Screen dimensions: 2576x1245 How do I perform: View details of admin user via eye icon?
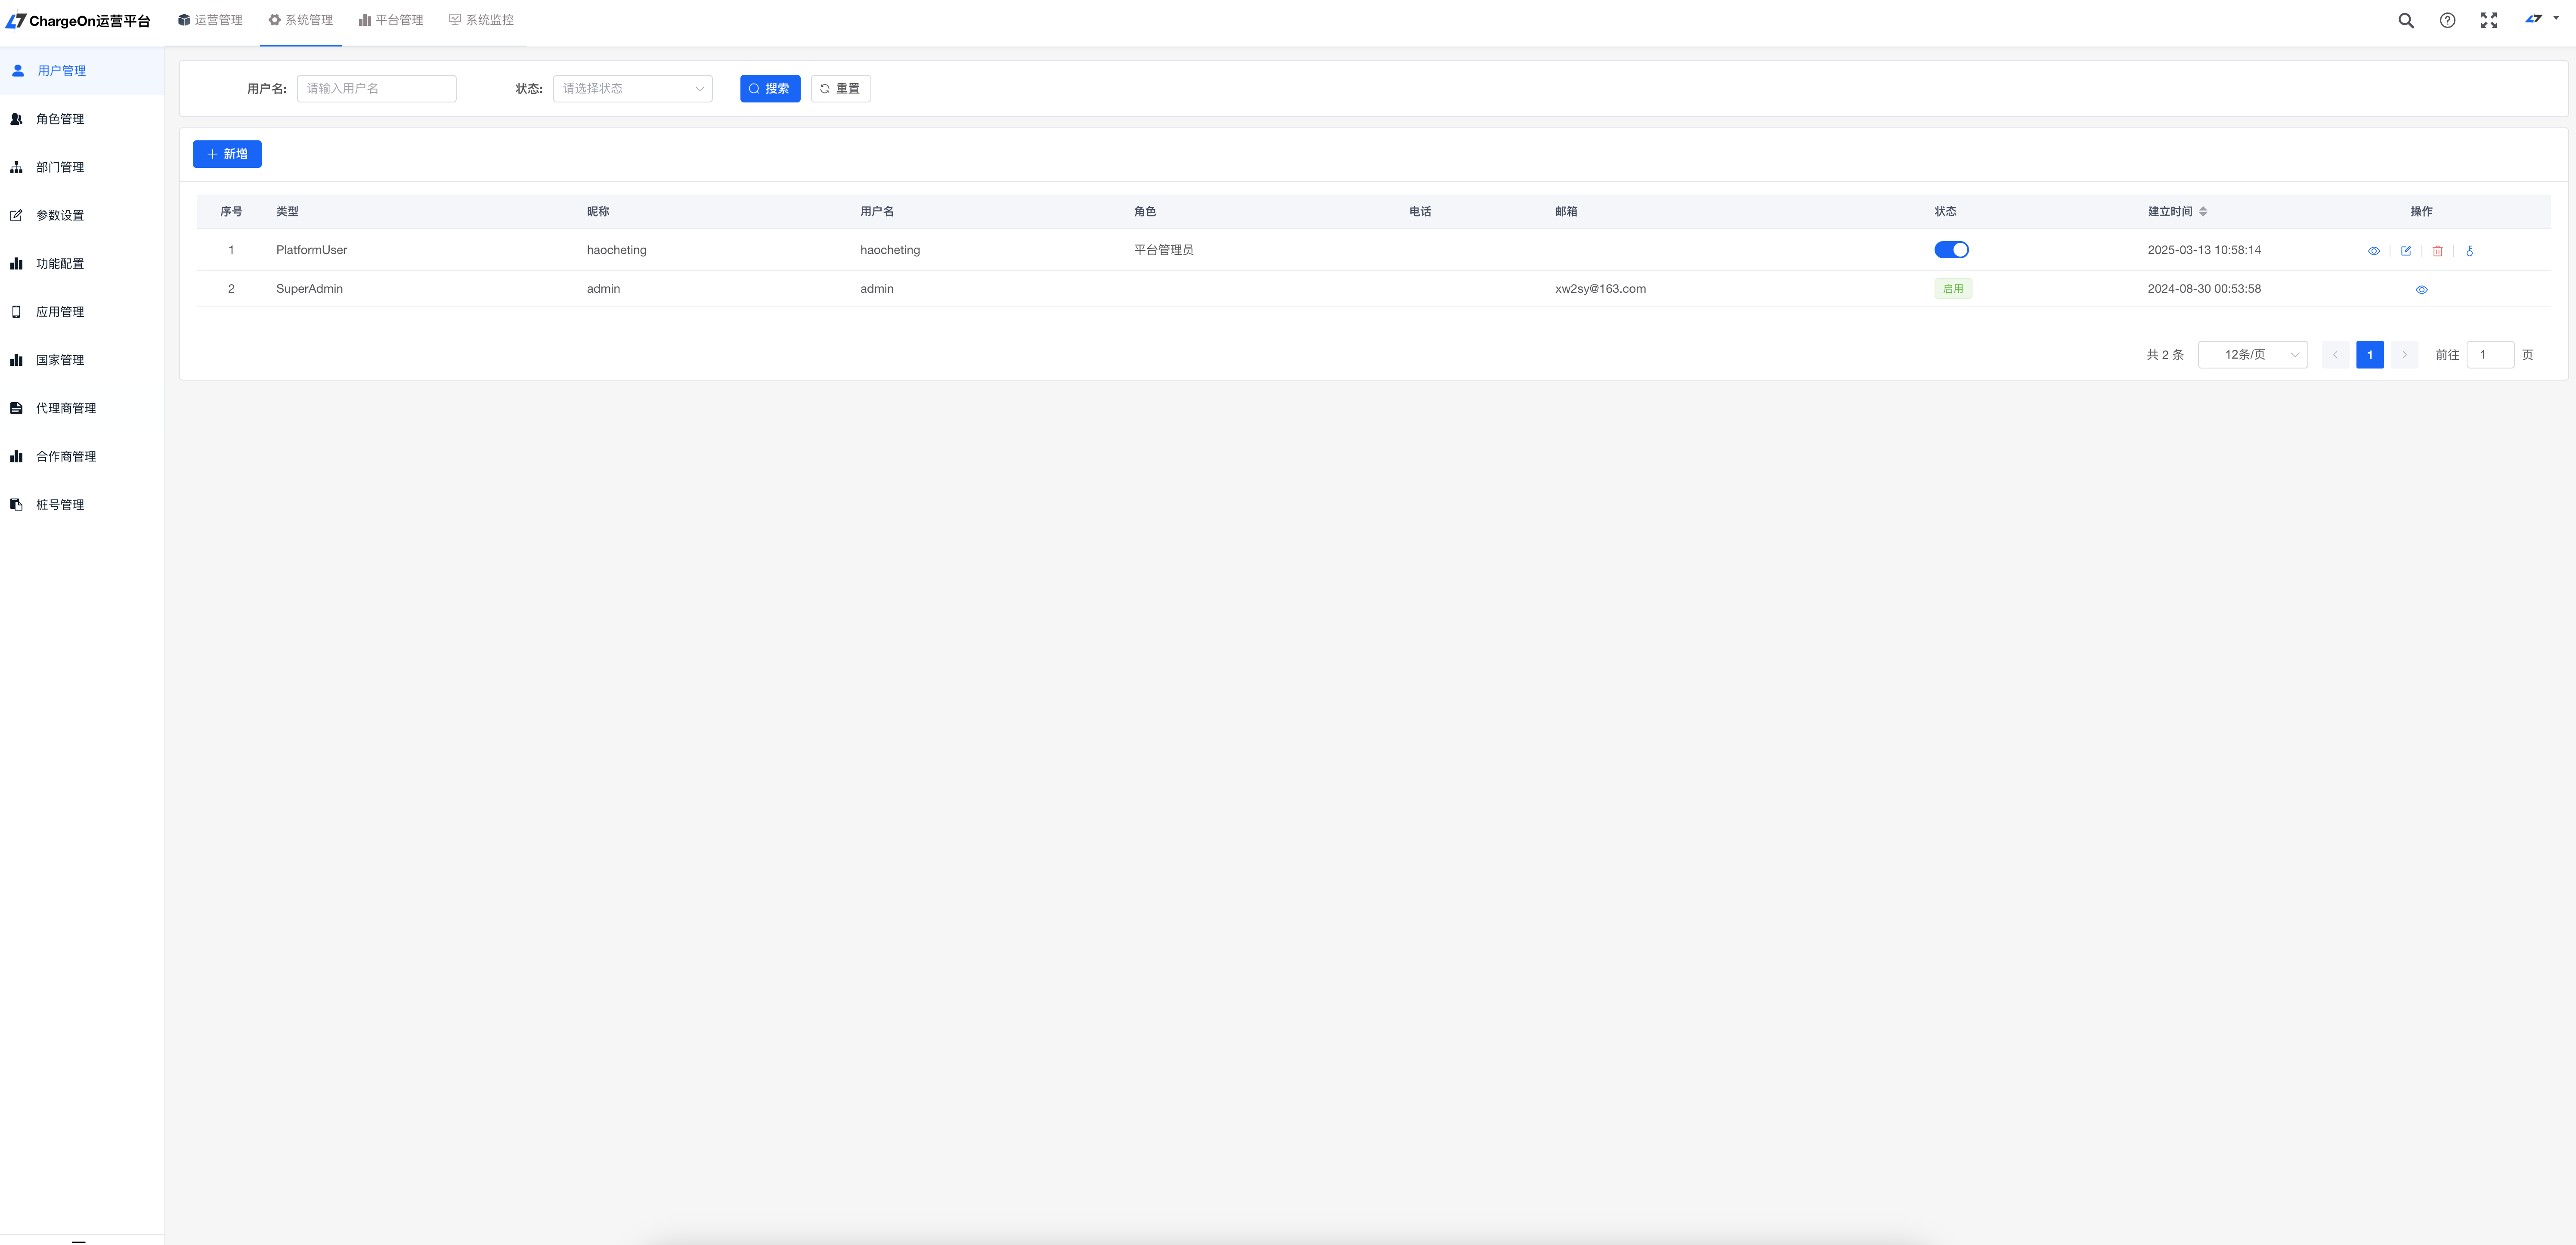[2421, 290]
